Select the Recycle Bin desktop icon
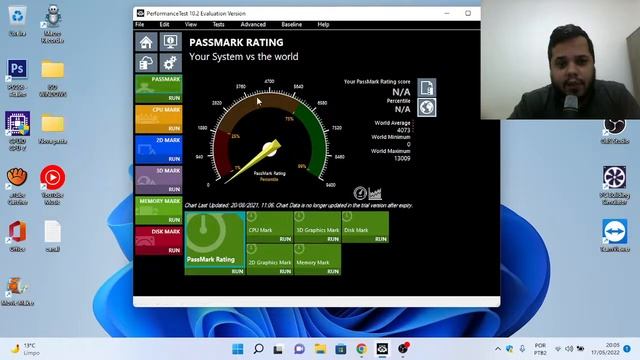Image resolution: width=640 pixels, height=360 pixels. point(18,21)
